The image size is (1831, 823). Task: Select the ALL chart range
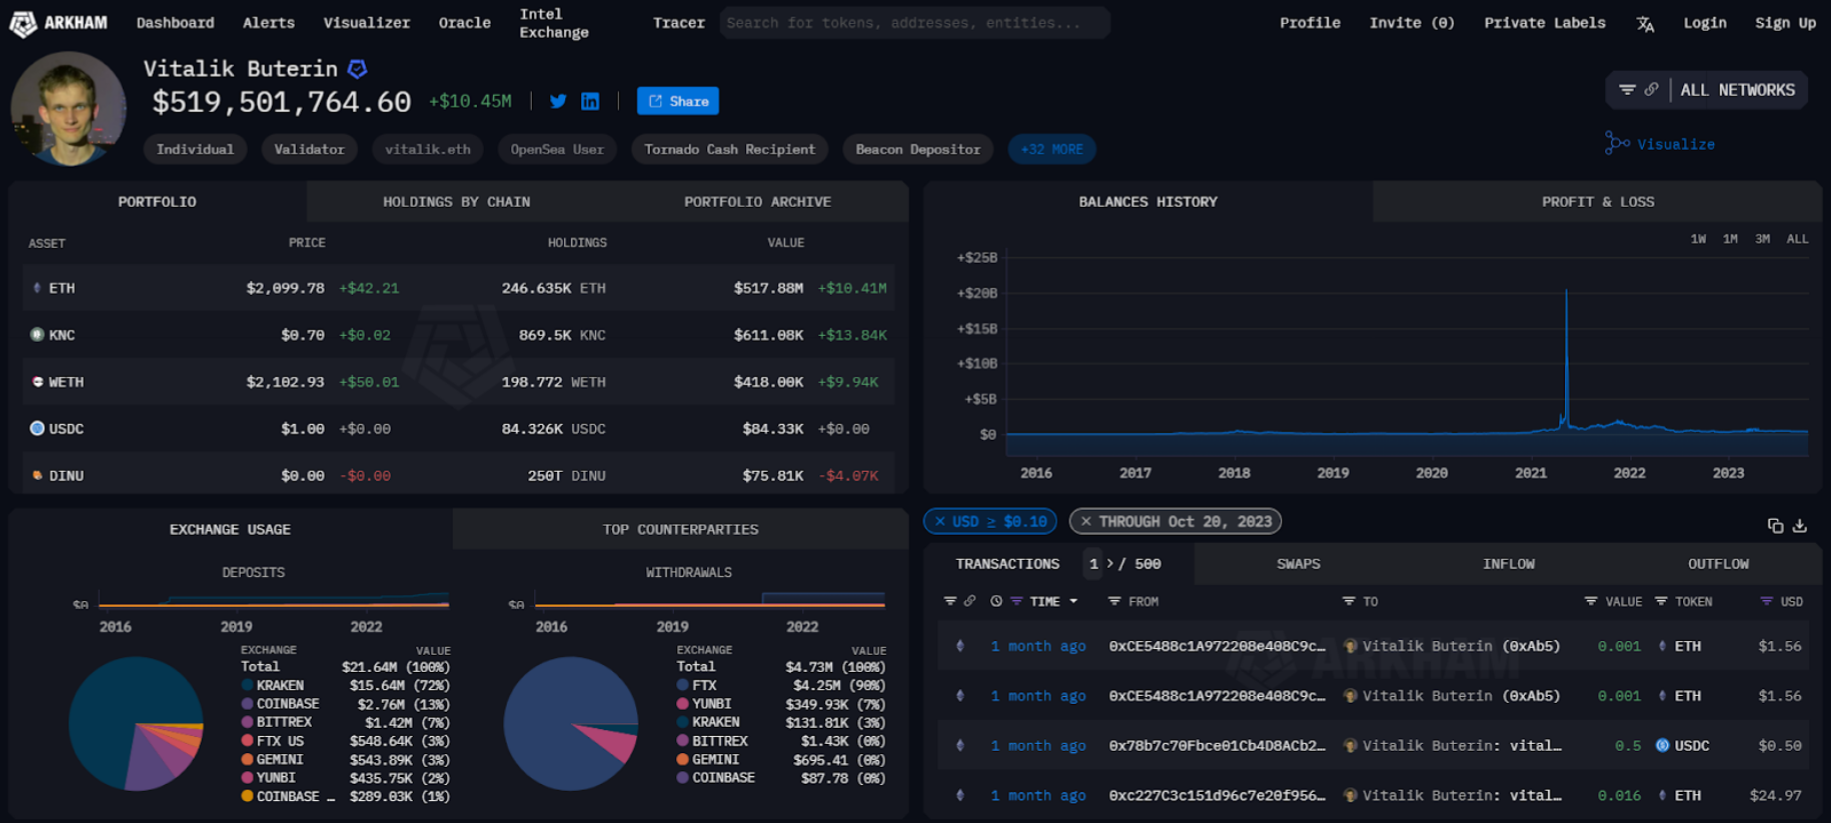pos(1797,239)
